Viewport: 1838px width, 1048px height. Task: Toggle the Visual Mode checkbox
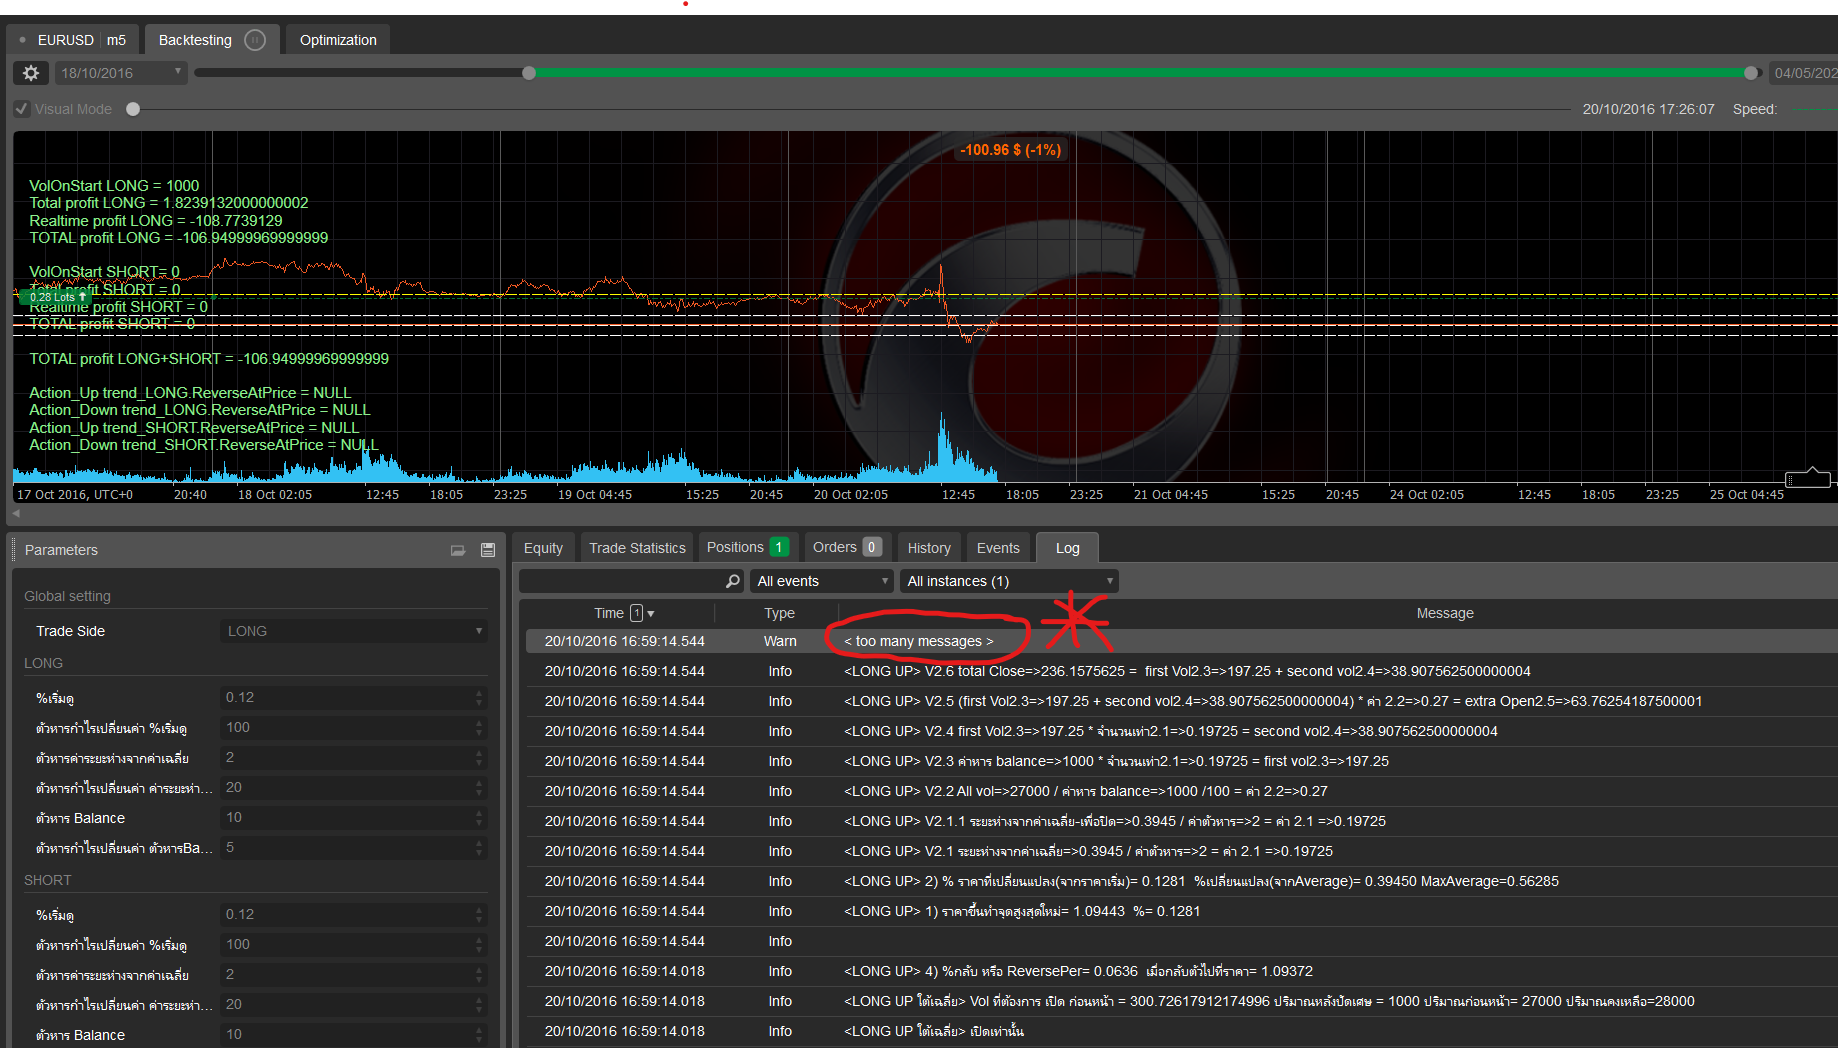pos(22,109)
